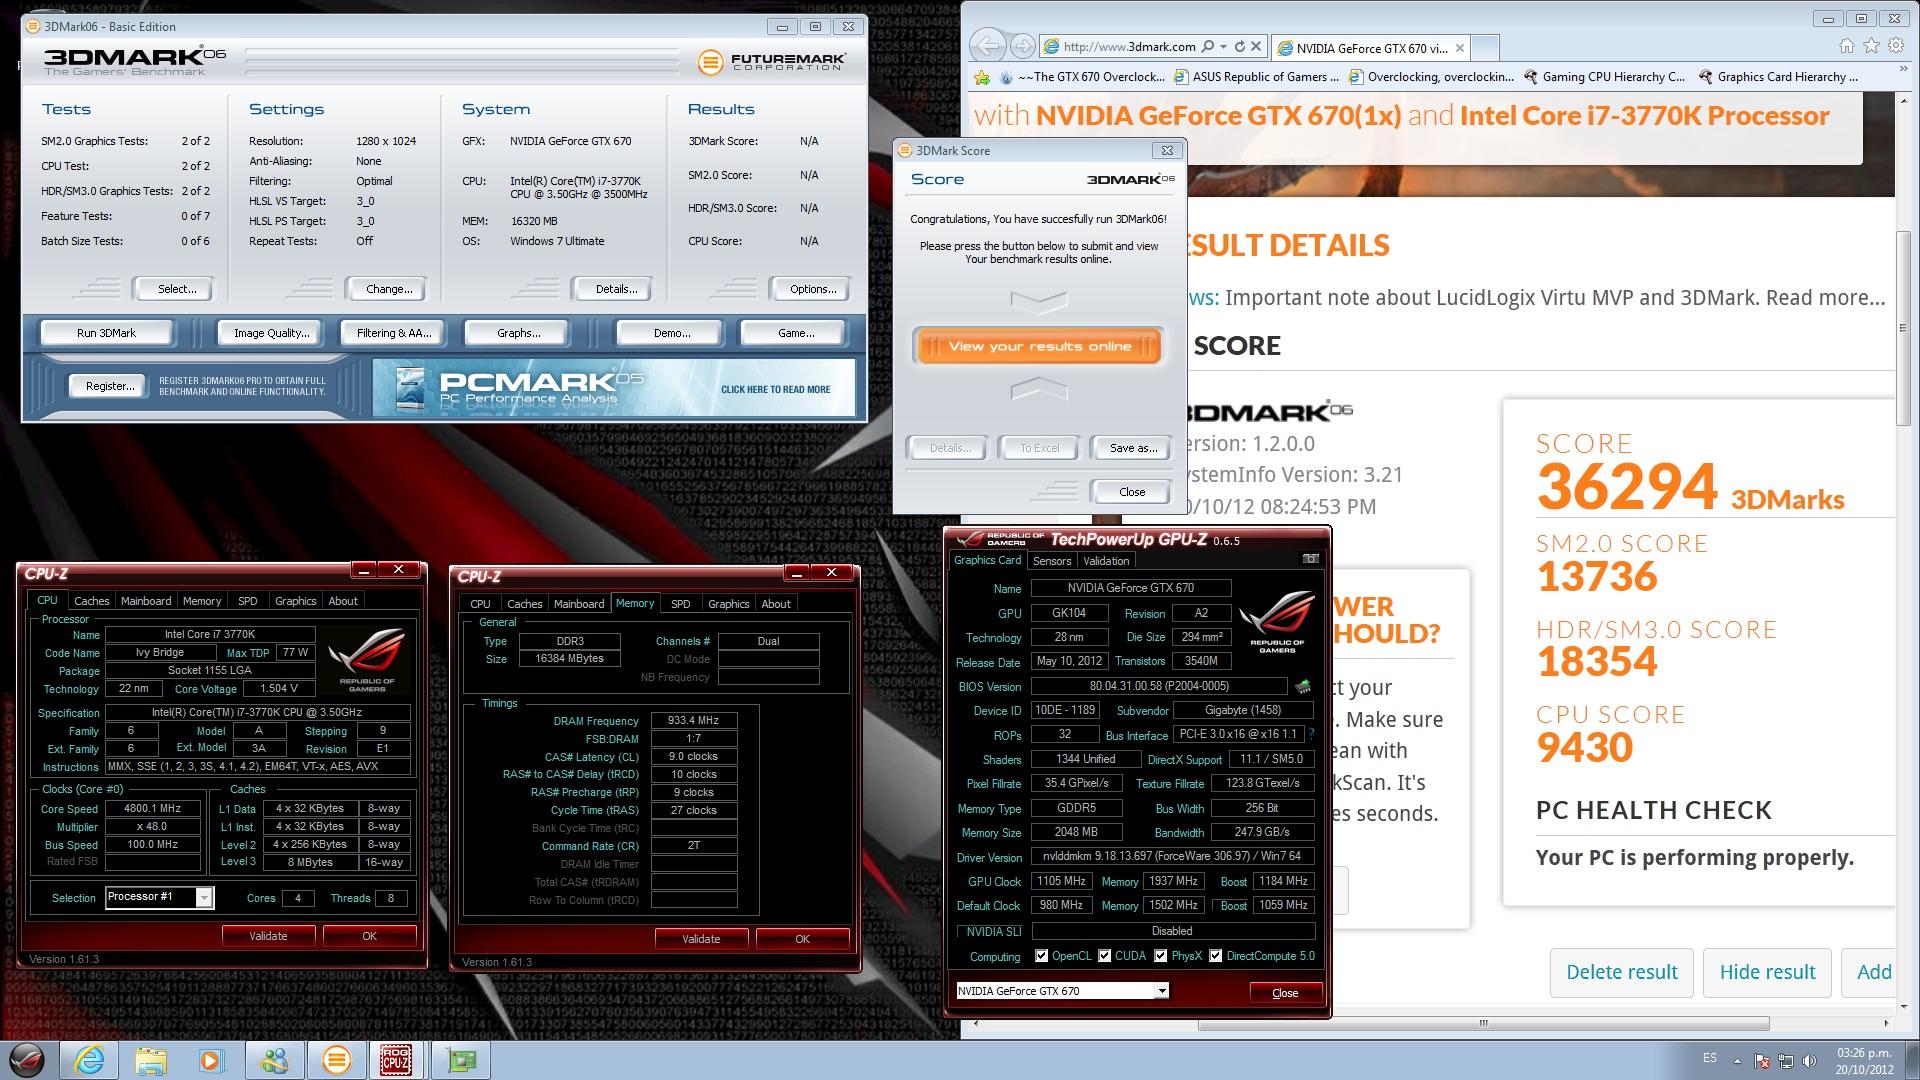The image size is (1920, 1080).
Task: Click Save as... in 3DMark Score dialog
Action: tap(1133, 448)
